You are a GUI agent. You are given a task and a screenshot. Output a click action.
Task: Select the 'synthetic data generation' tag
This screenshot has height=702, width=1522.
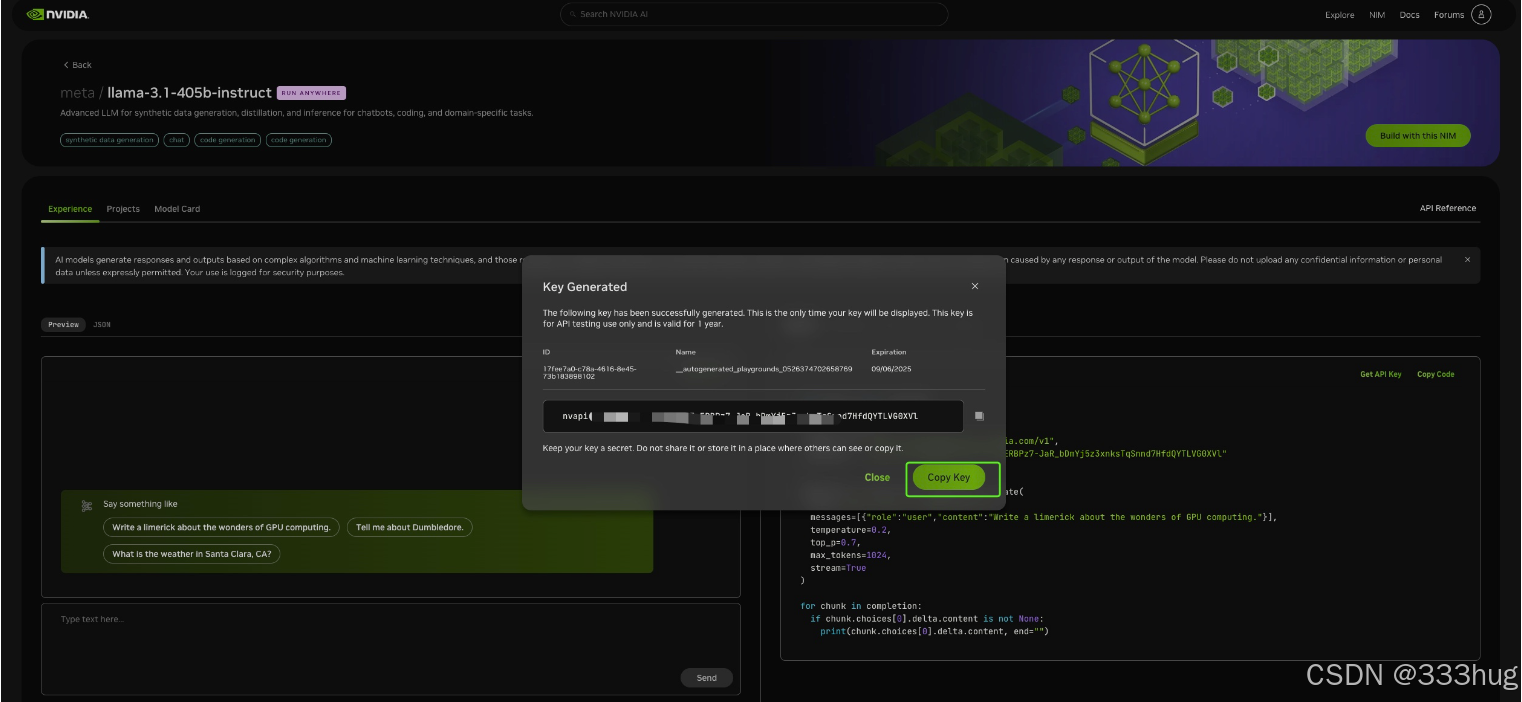pos(109,140)
